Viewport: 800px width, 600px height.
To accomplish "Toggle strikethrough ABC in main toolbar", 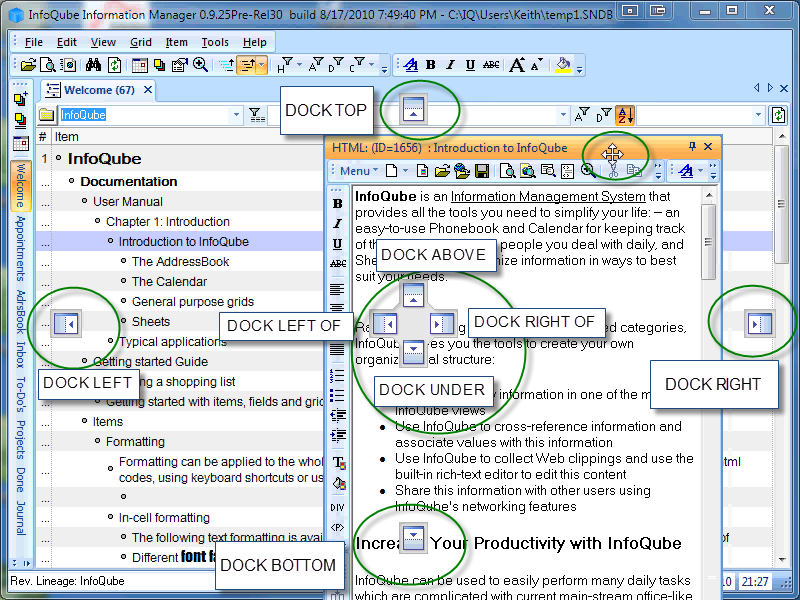I will (491, 65).
